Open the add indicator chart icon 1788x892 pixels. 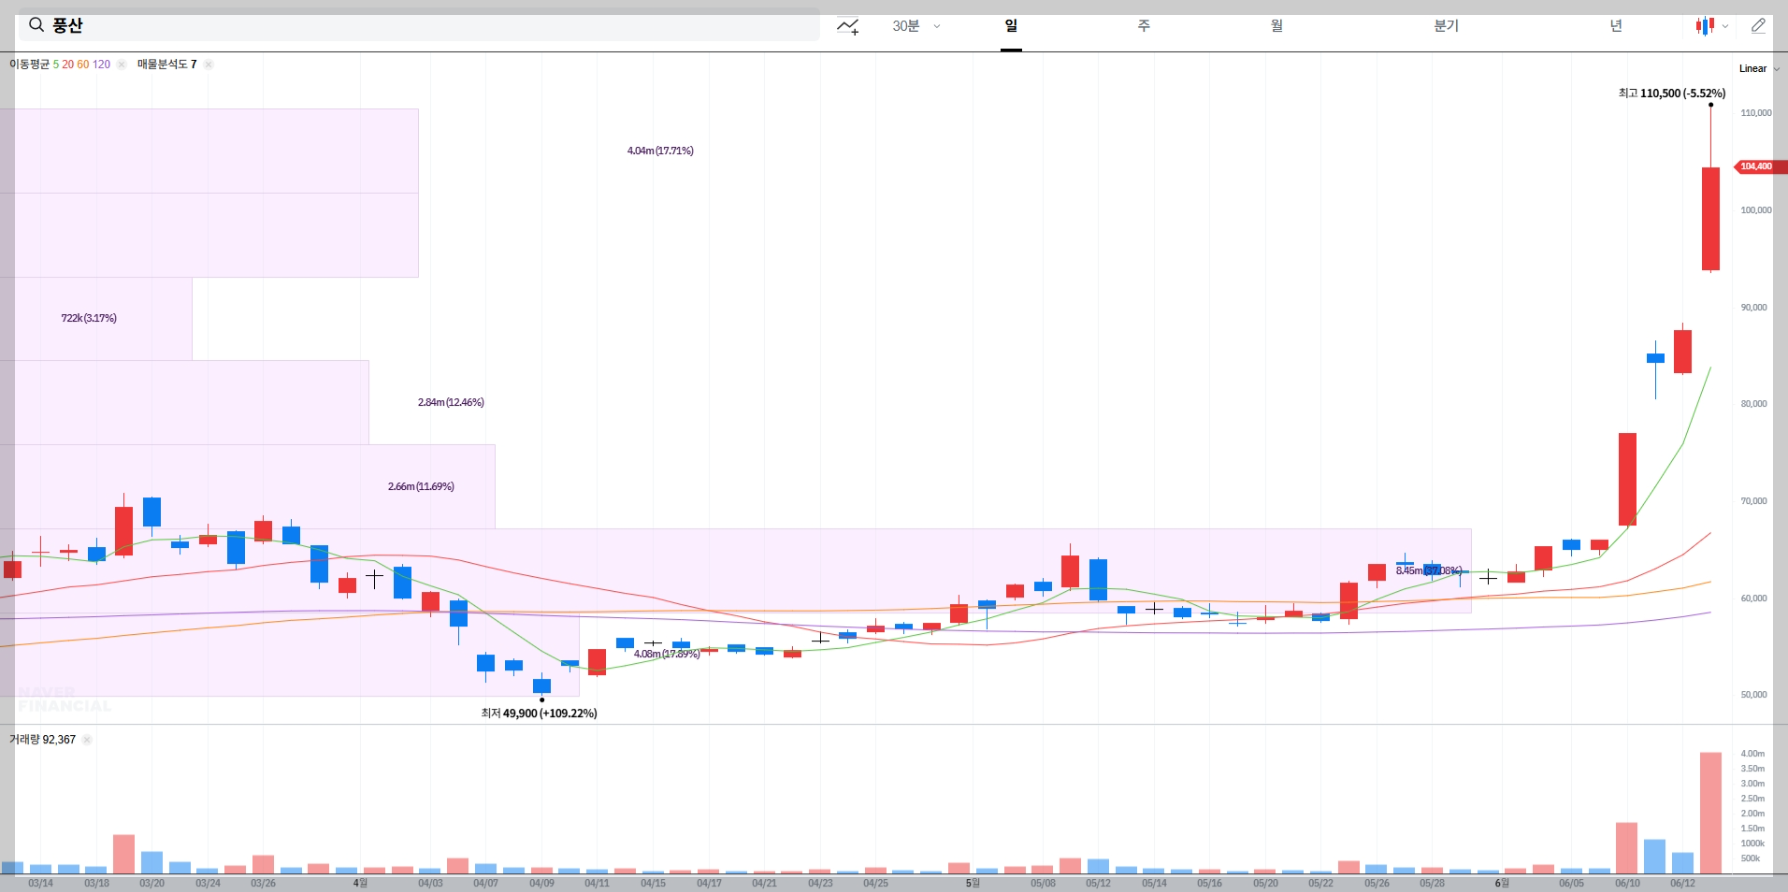848,26
